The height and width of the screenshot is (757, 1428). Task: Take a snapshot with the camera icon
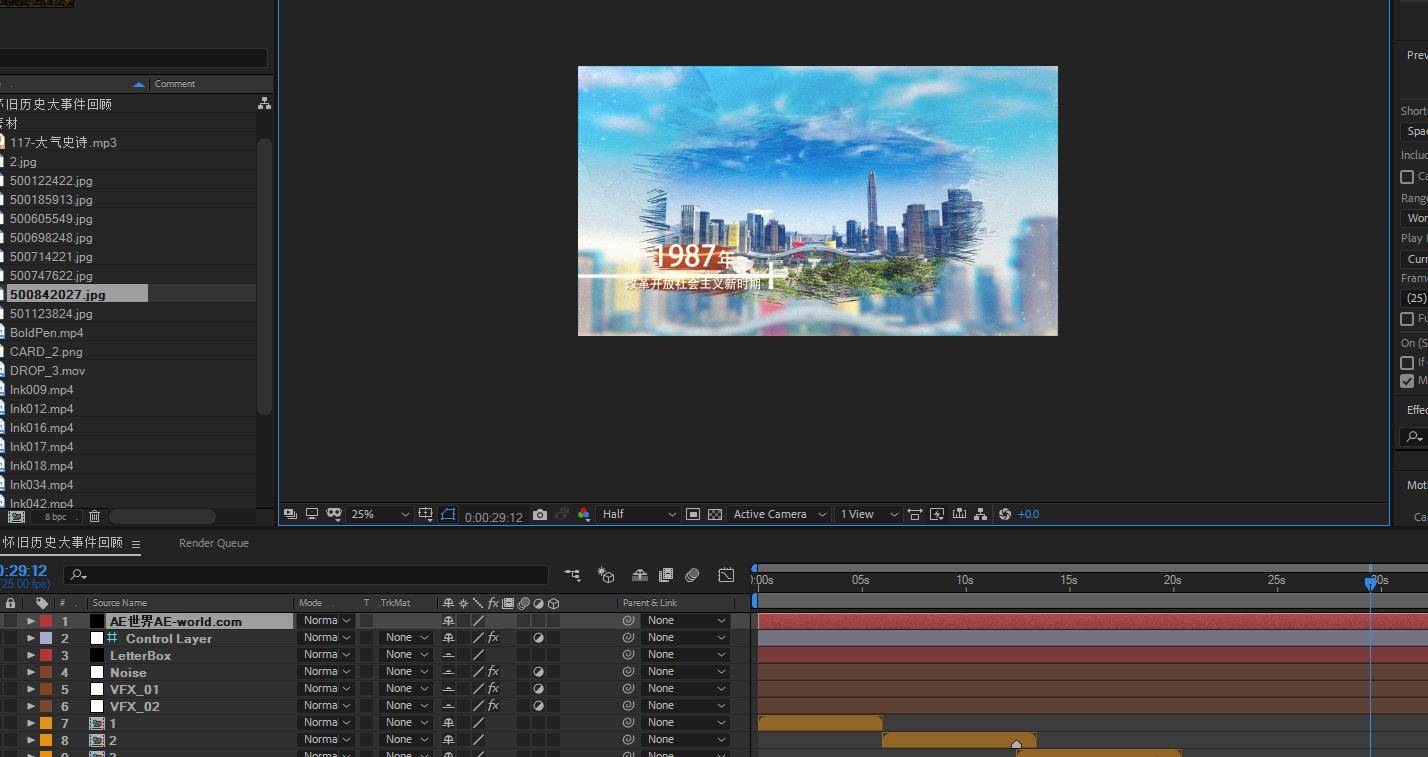click(x=540, y=514)
